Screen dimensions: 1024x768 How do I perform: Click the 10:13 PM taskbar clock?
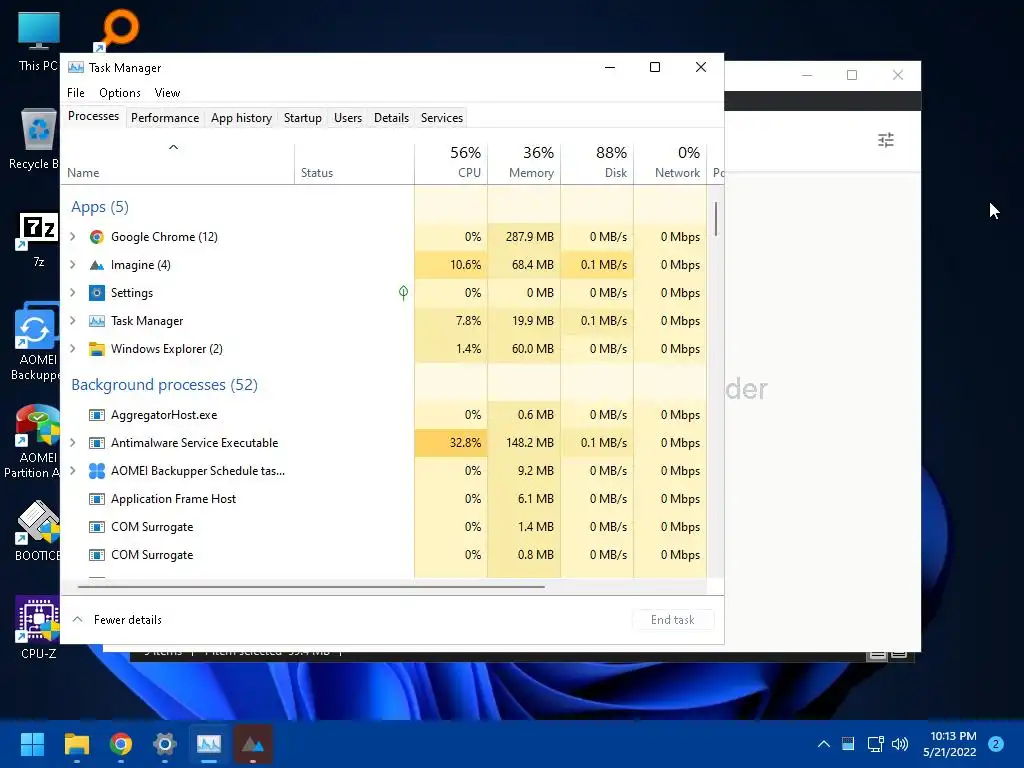tap(952, 736)
